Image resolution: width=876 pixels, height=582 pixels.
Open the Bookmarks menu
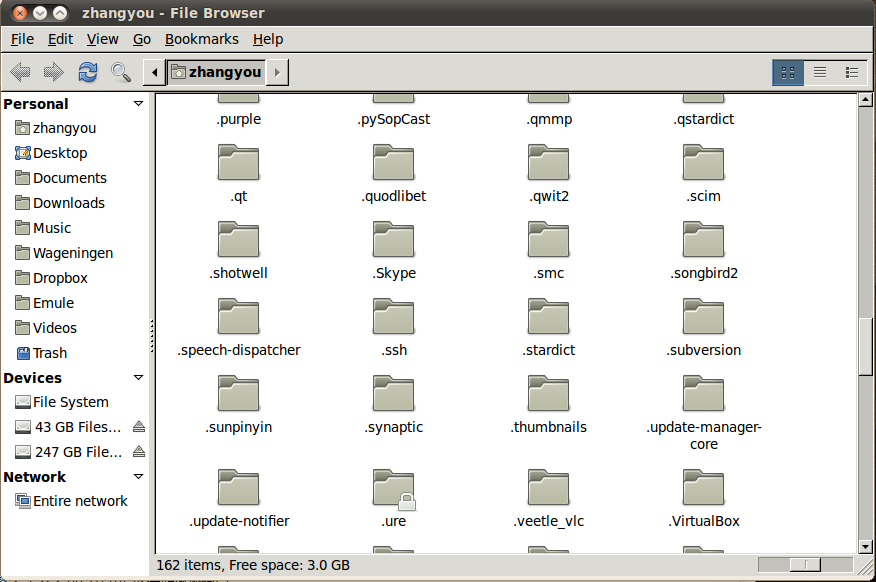tap(202, 39)
